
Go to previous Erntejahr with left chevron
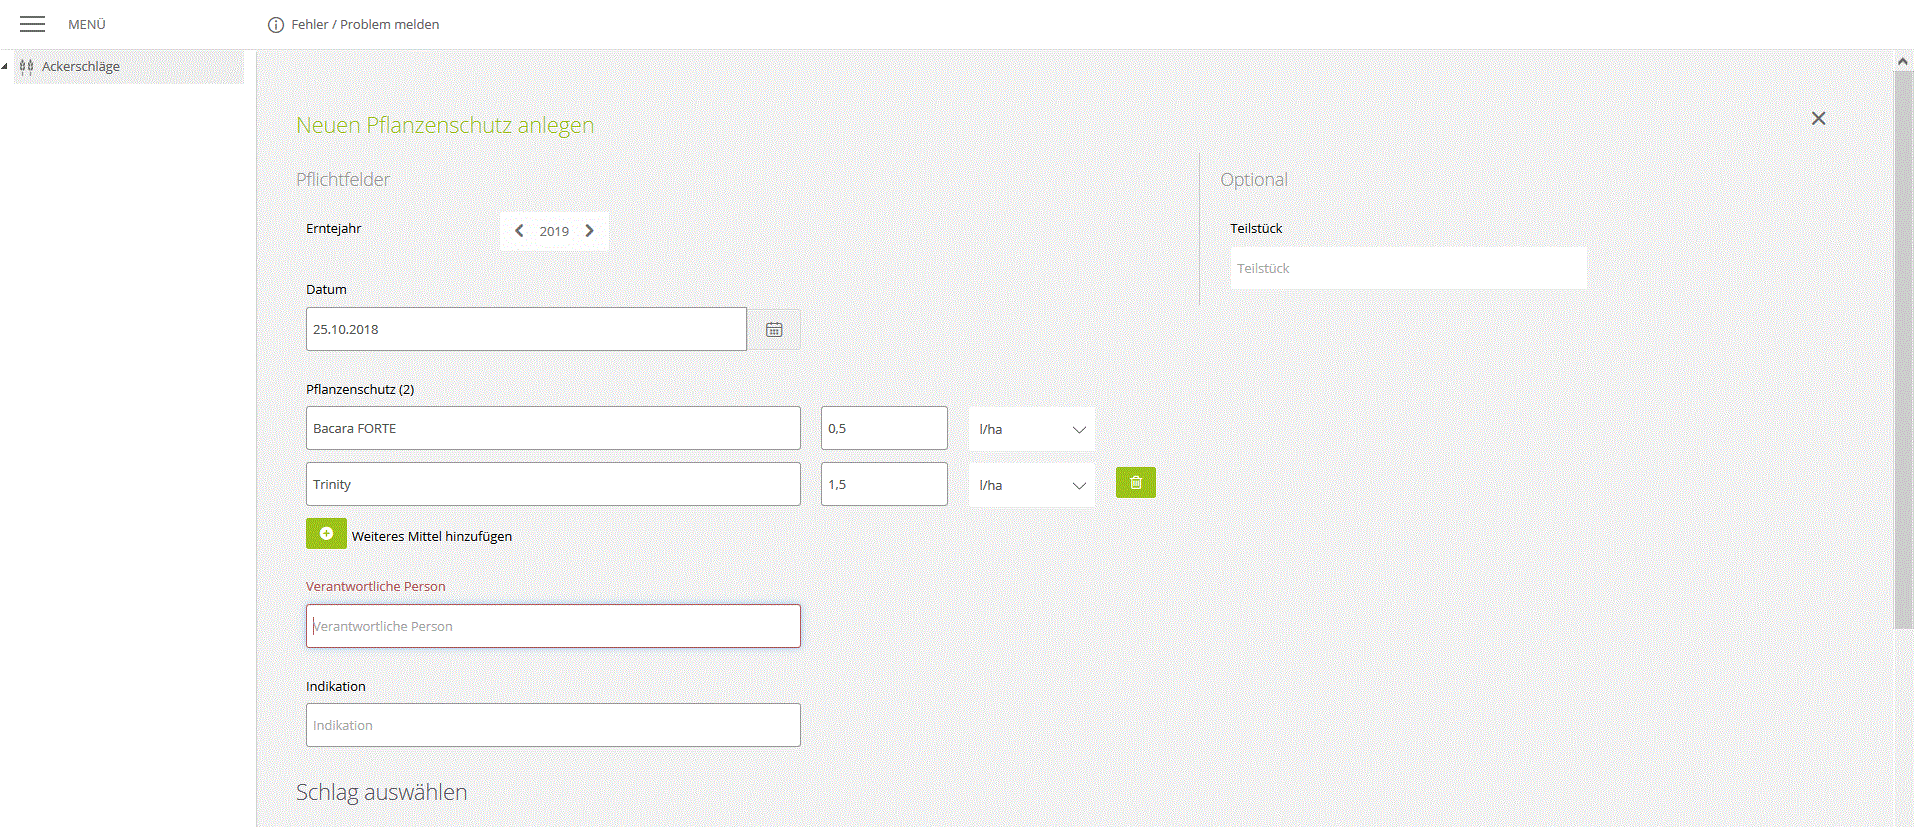[519, 230]
